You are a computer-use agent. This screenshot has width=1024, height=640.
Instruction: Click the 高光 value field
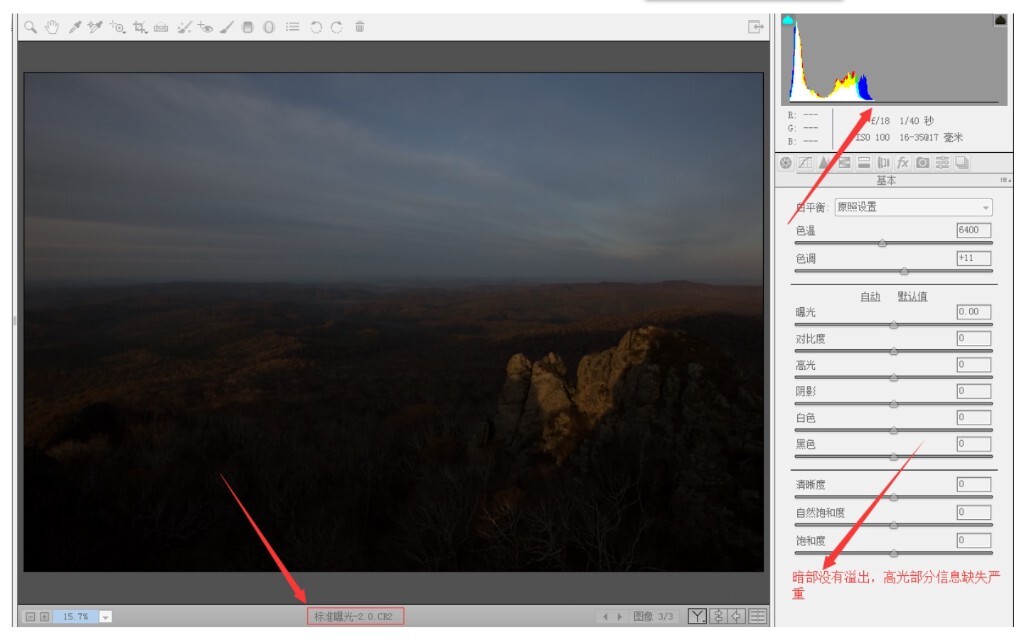(974, 364)
